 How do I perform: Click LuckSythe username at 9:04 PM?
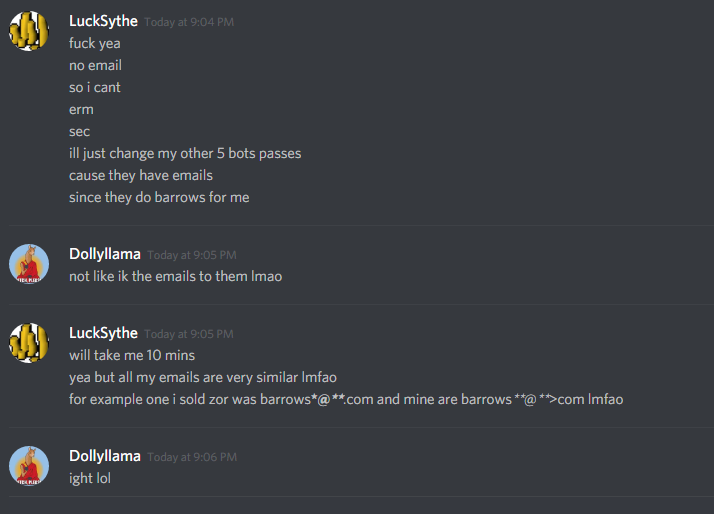(x=103, y=21)
